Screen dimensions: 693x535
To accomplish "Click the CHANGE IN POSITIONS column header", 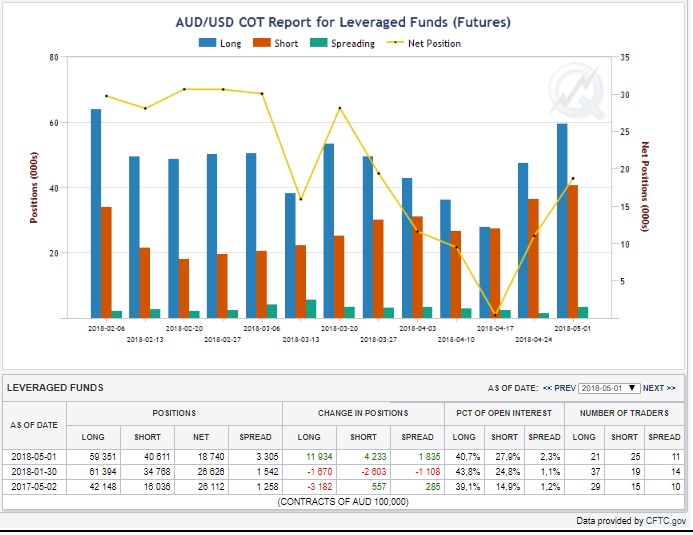I will coord(363,413).
